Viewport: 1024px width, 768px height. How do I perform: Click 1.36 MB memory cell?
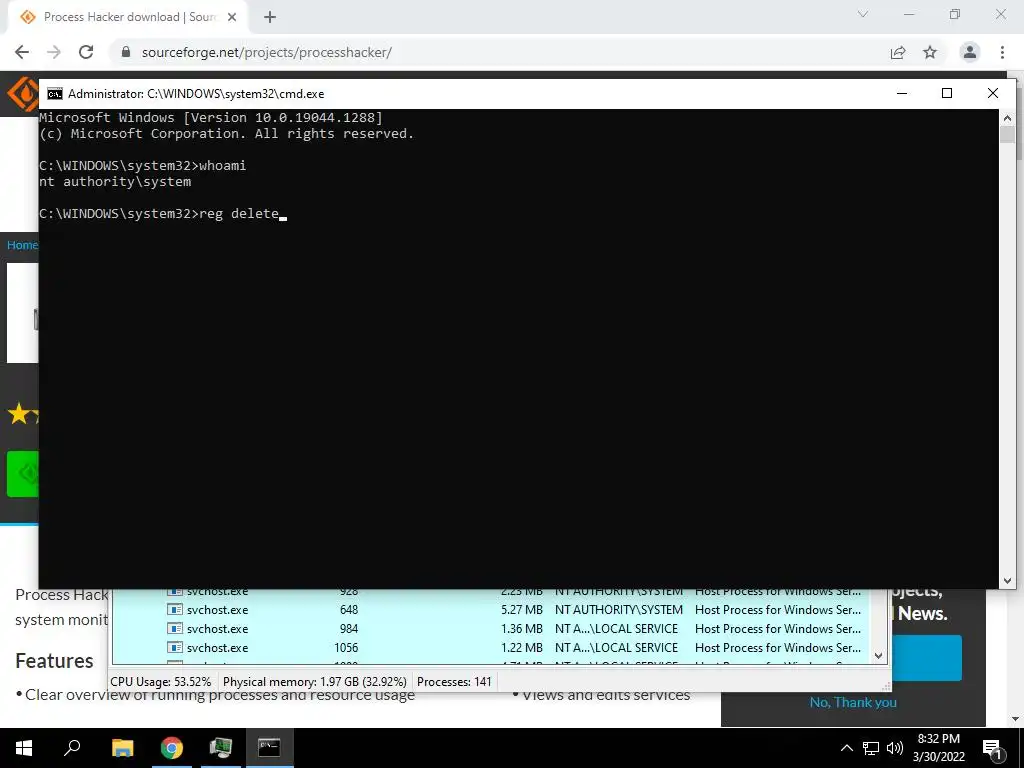522,628
